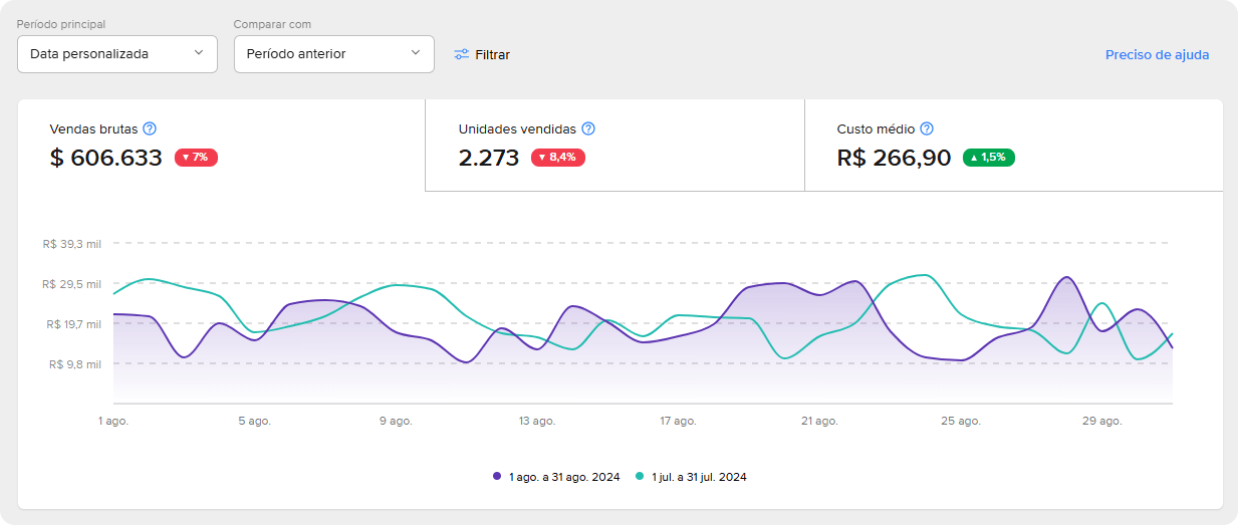
Task: Click the Filtrar sliders icon
Action: point(461,54)
